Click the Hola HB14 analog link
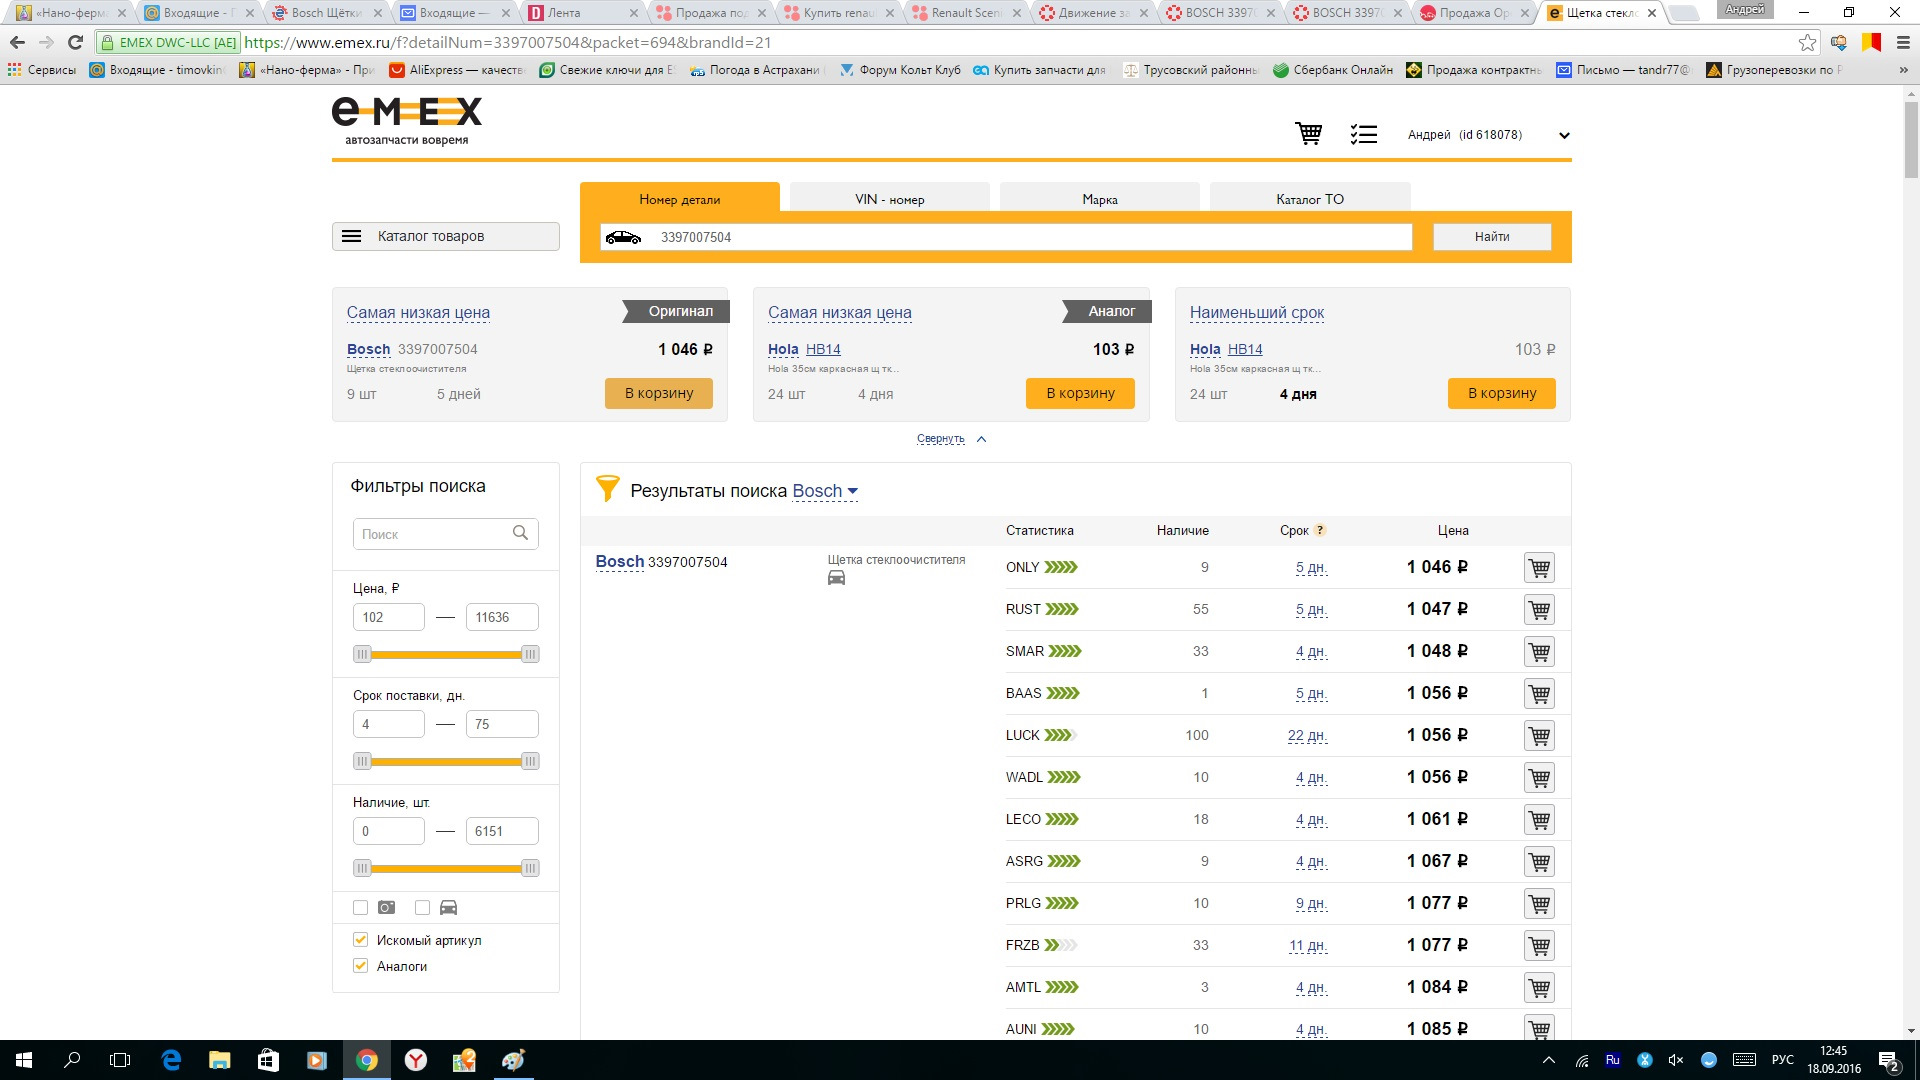This screenshot has height=1080, width=1920. (822, 349)
